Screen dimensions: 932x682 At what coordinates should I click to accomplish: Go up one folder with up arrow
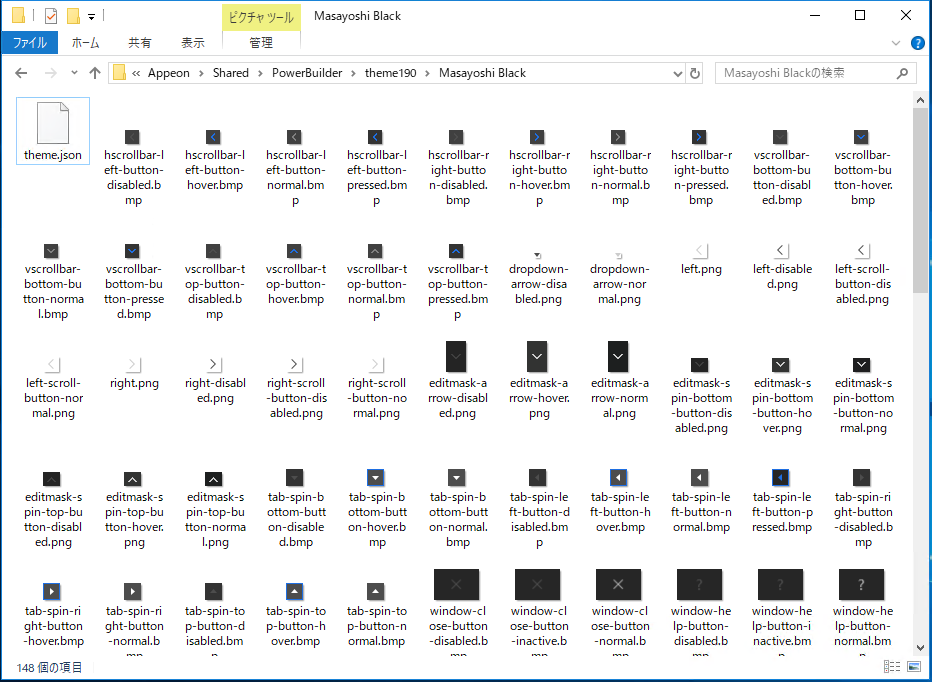coord(95,73)
